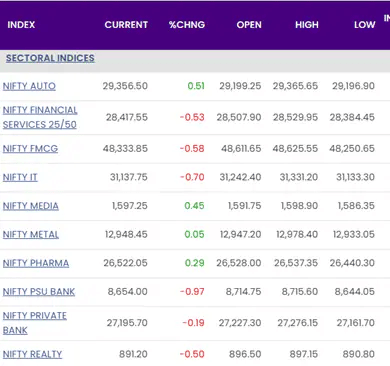Screen dimensions: 390x366
Task: Click the NIFTY REALTY index link
Action: tap(32, 354)
